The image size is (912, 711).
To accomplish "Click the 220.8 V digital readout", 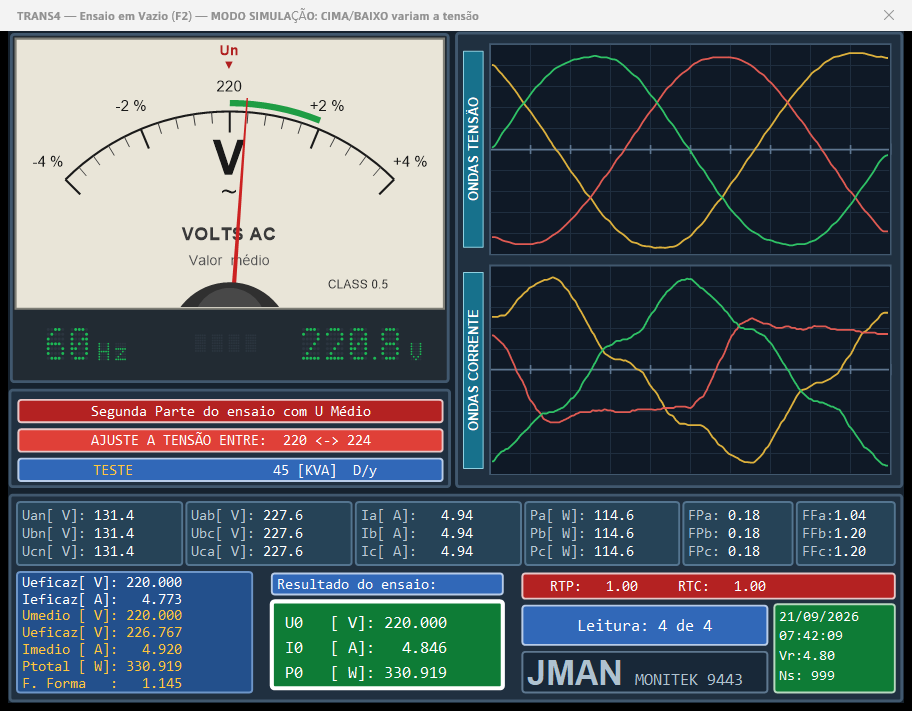I will [x=362, y=344].
